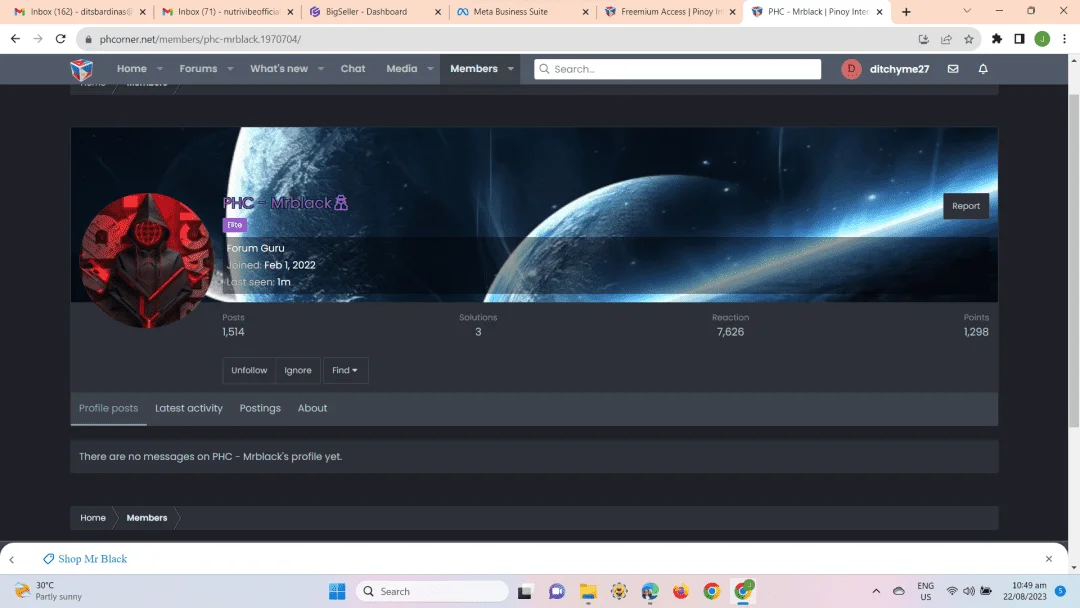1080x608 pixels.
Task: Switch to the Freemium Access browser tab
Action: (669, 12)
